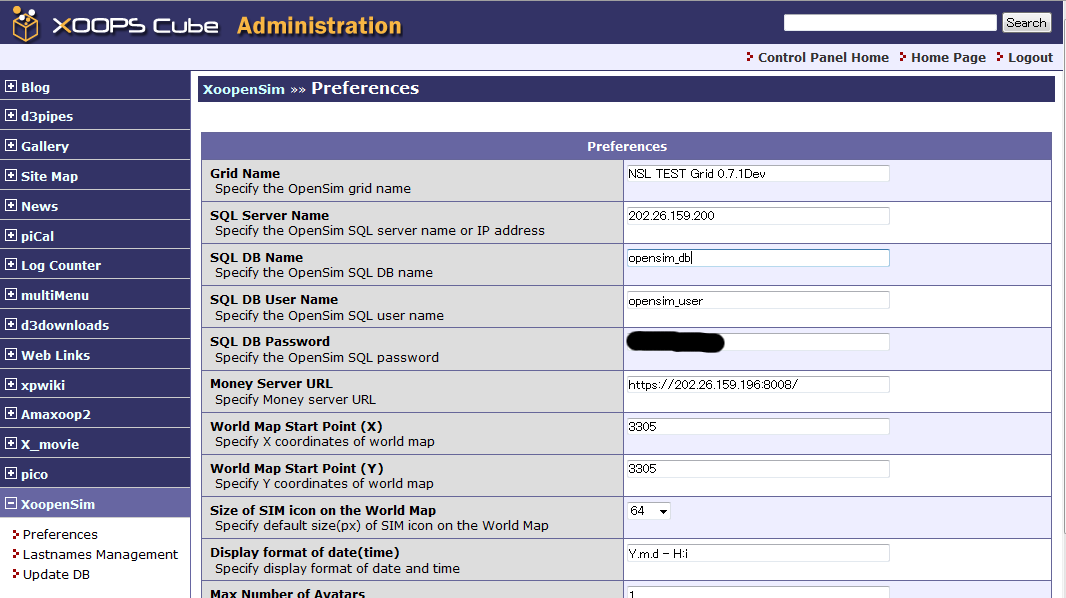Click the Gallery plus icon
The height and width of the screenshot is (598, 1066).
tap(11, 146)
